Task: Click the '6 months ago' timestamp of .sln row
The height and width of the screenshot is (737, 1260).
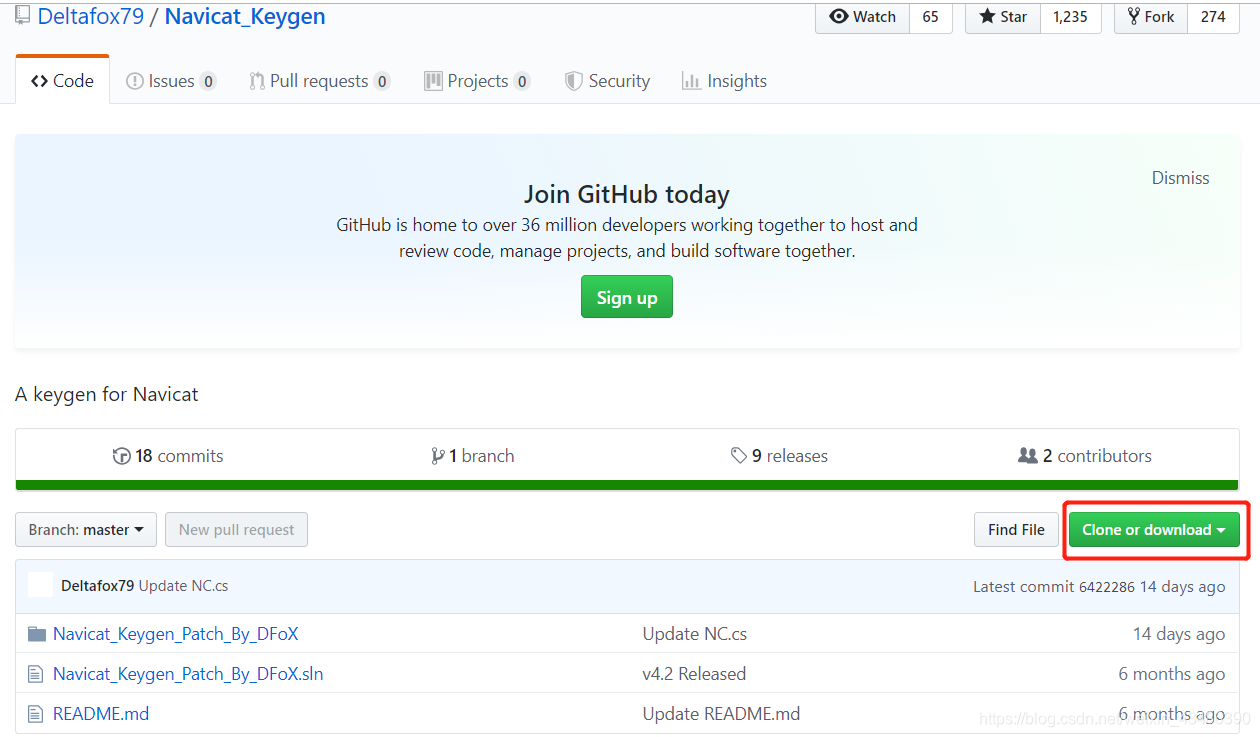Action: (1172, 674)
